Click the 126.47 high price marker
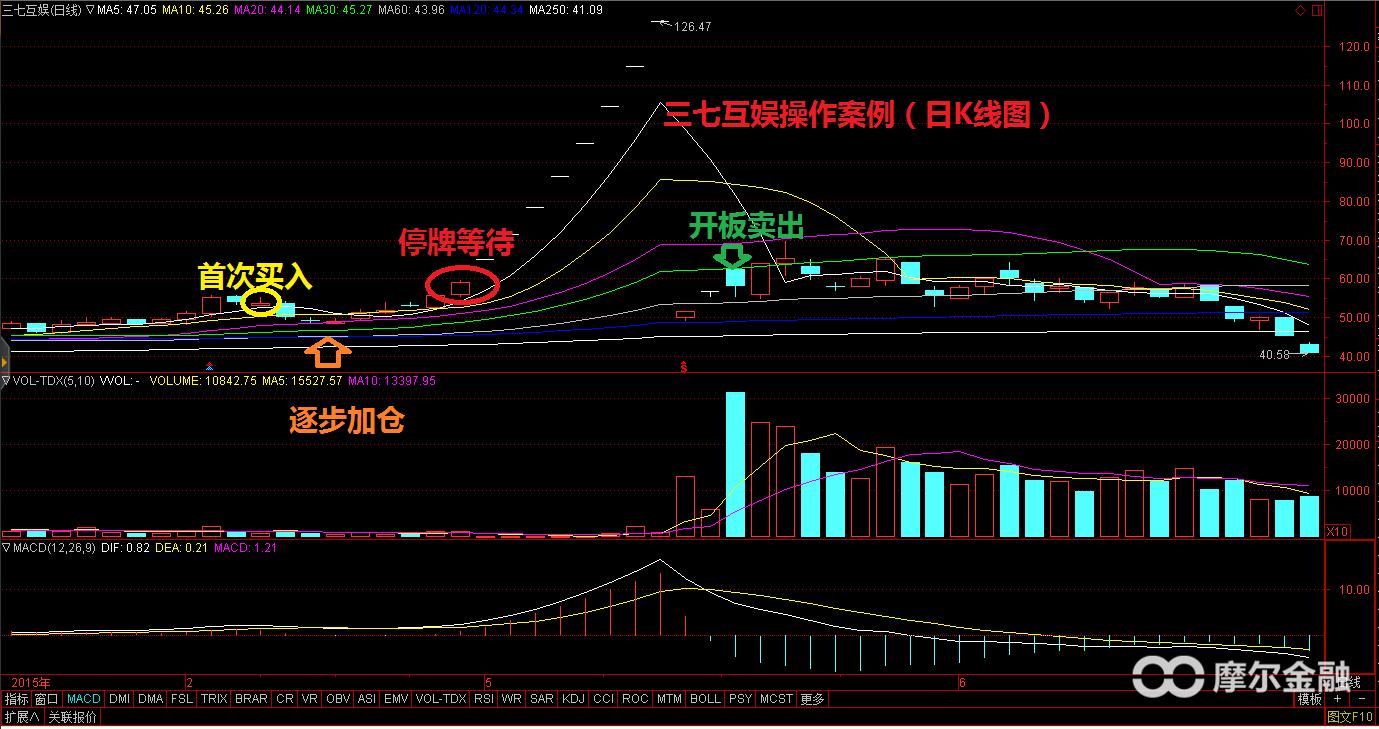This screenshot has width=1379, height=729. point(693,26)
